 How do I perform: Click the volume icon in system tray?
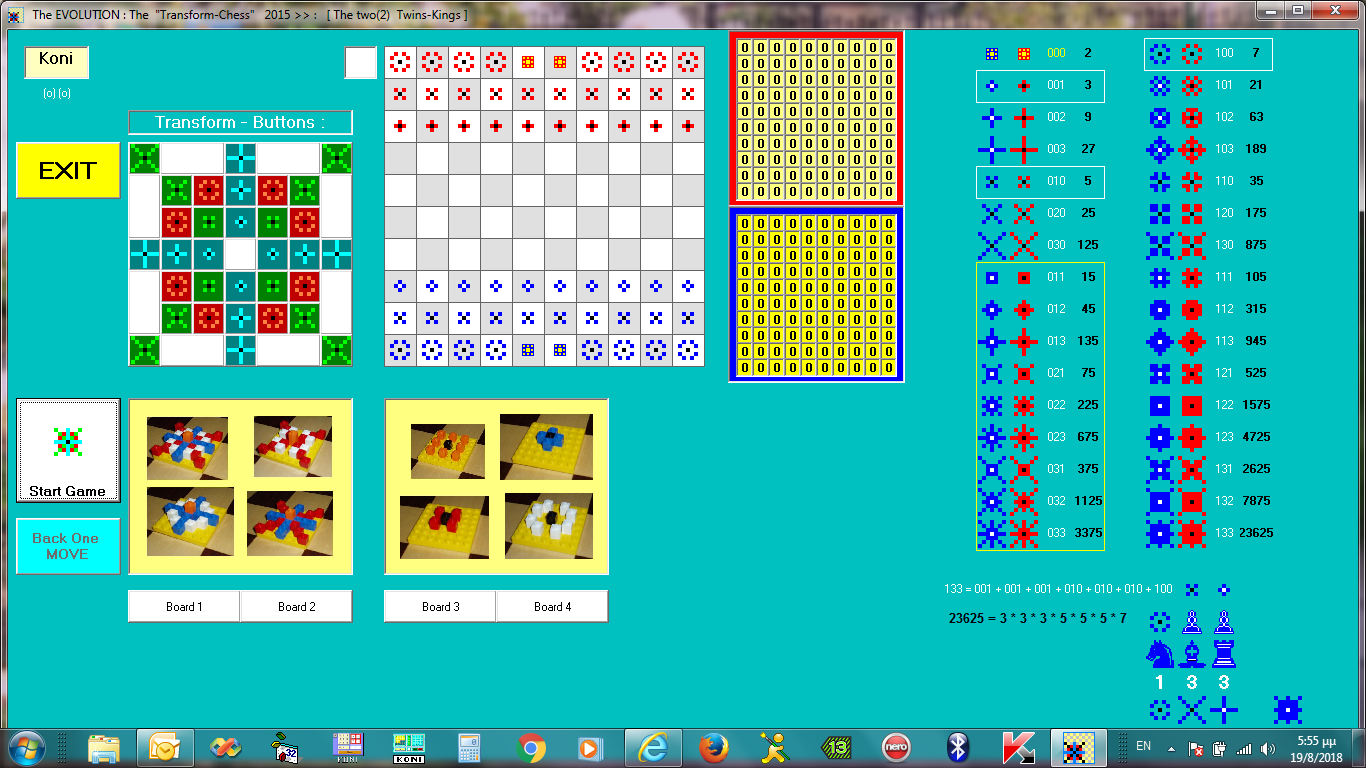(1268, 748)
